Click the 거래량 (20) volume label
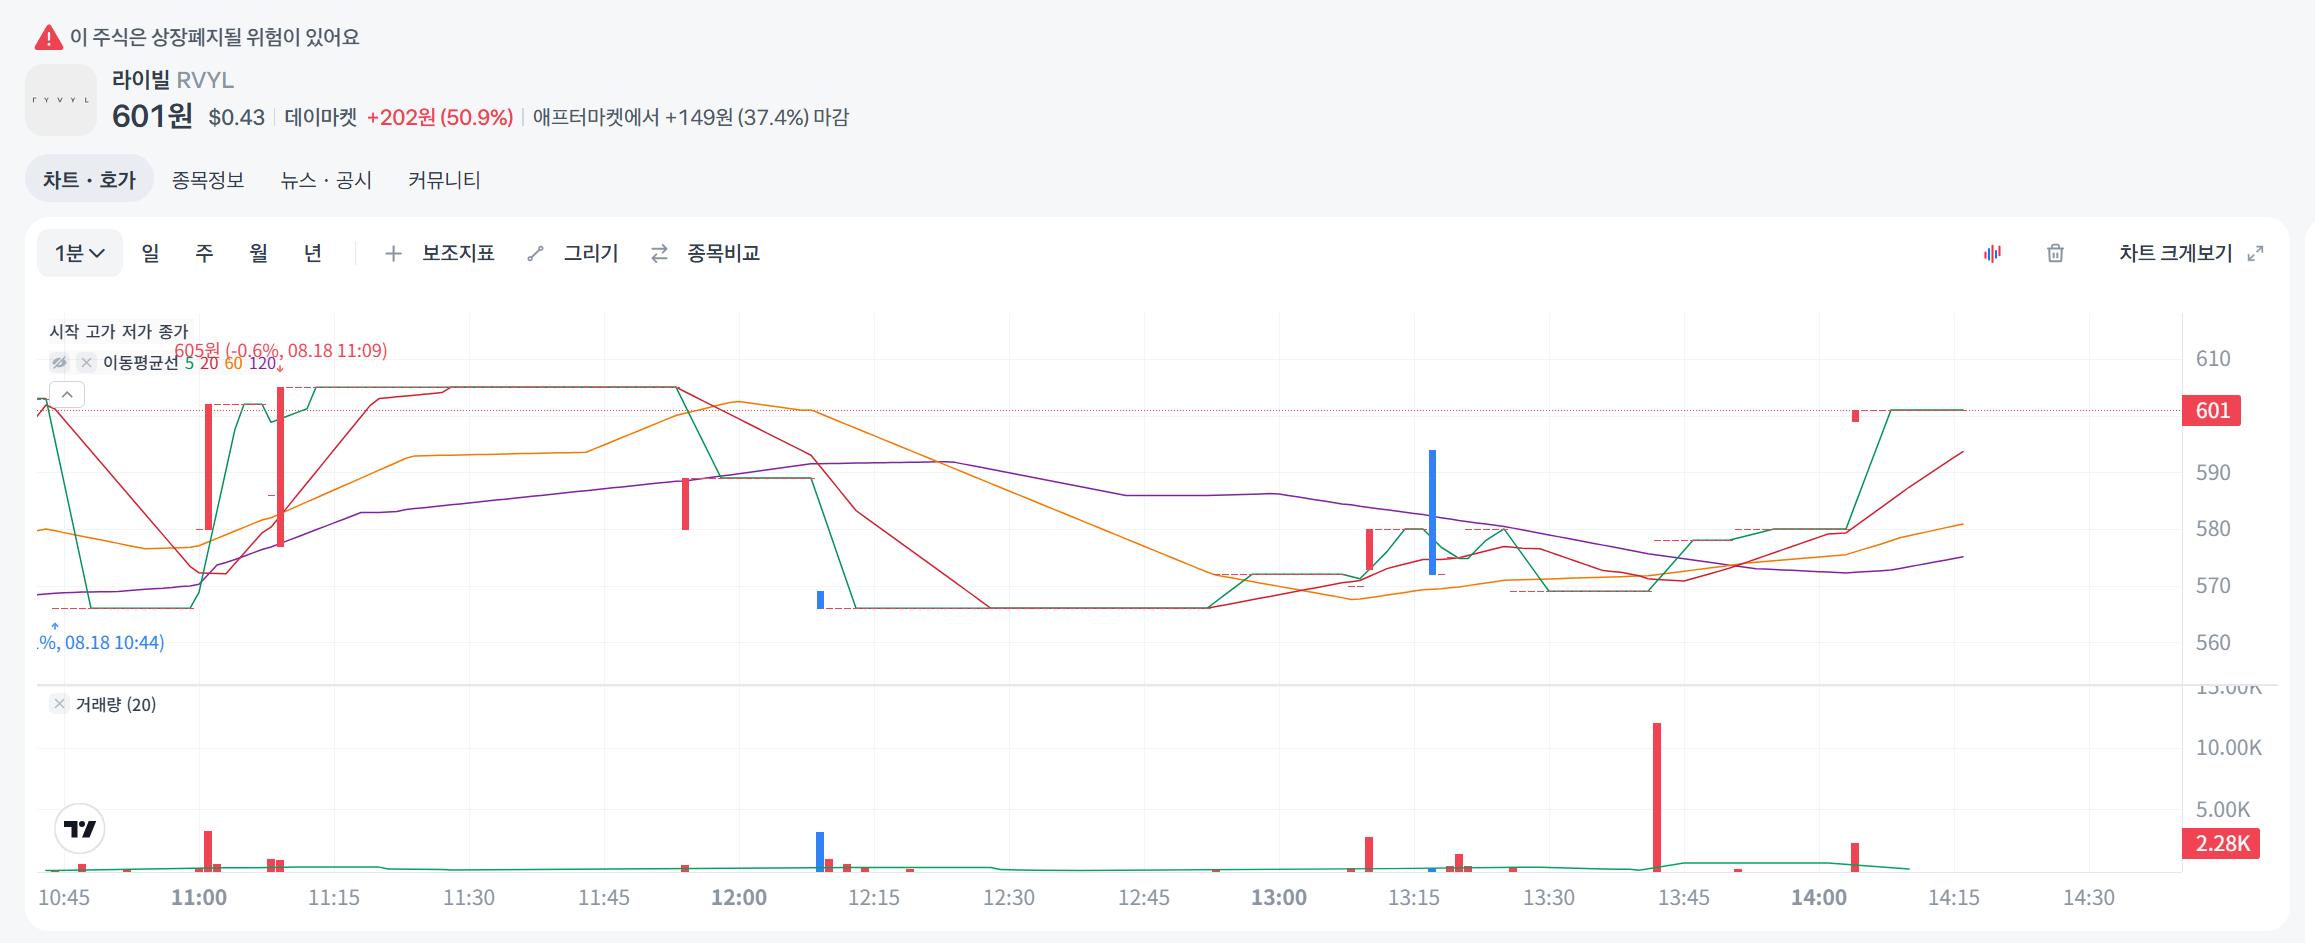This screenshot has height=943, width=2315. coord(116,704)
